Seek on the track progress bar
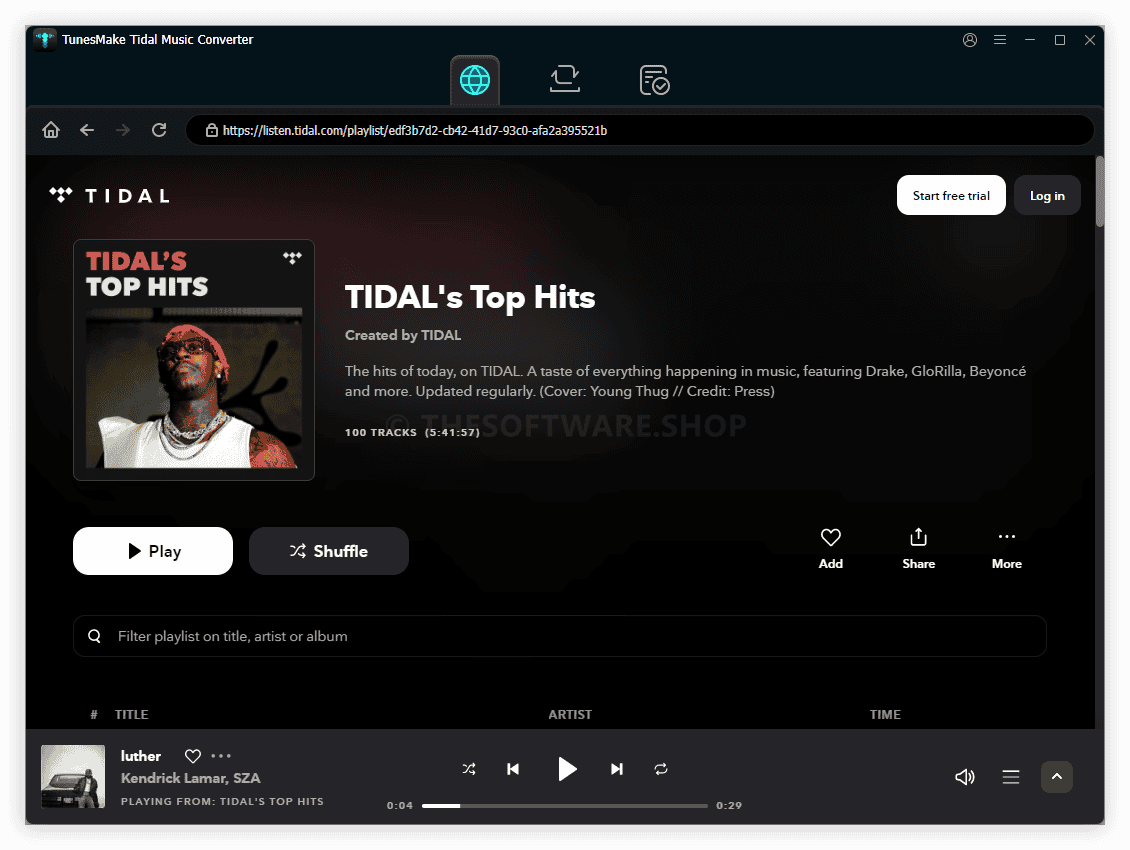 [x=564, y=805]
